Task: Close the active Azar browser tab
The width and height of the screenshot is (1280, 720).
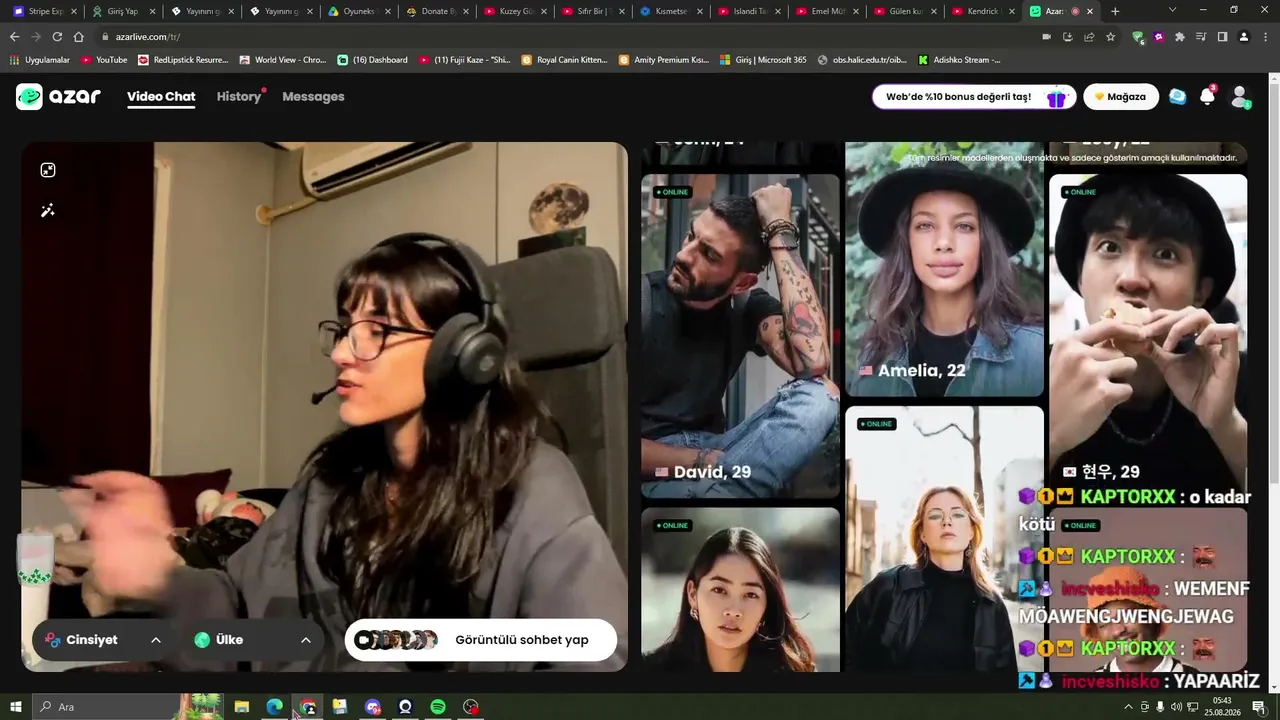Action: 1090,11
